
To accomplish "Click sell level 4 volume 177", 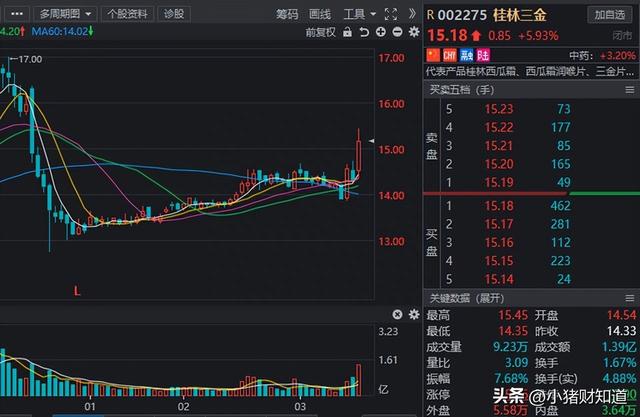I will click(560, 127).
